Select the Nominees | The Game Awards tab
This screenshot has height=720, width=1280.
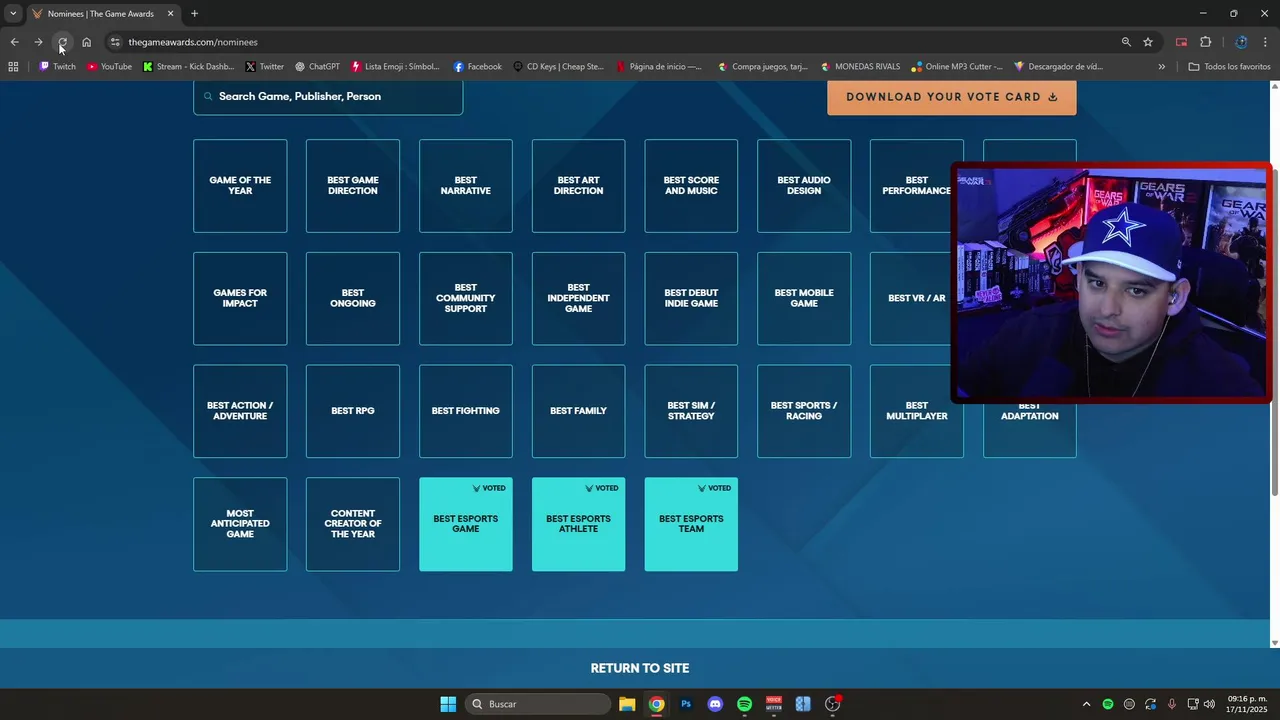102,14
